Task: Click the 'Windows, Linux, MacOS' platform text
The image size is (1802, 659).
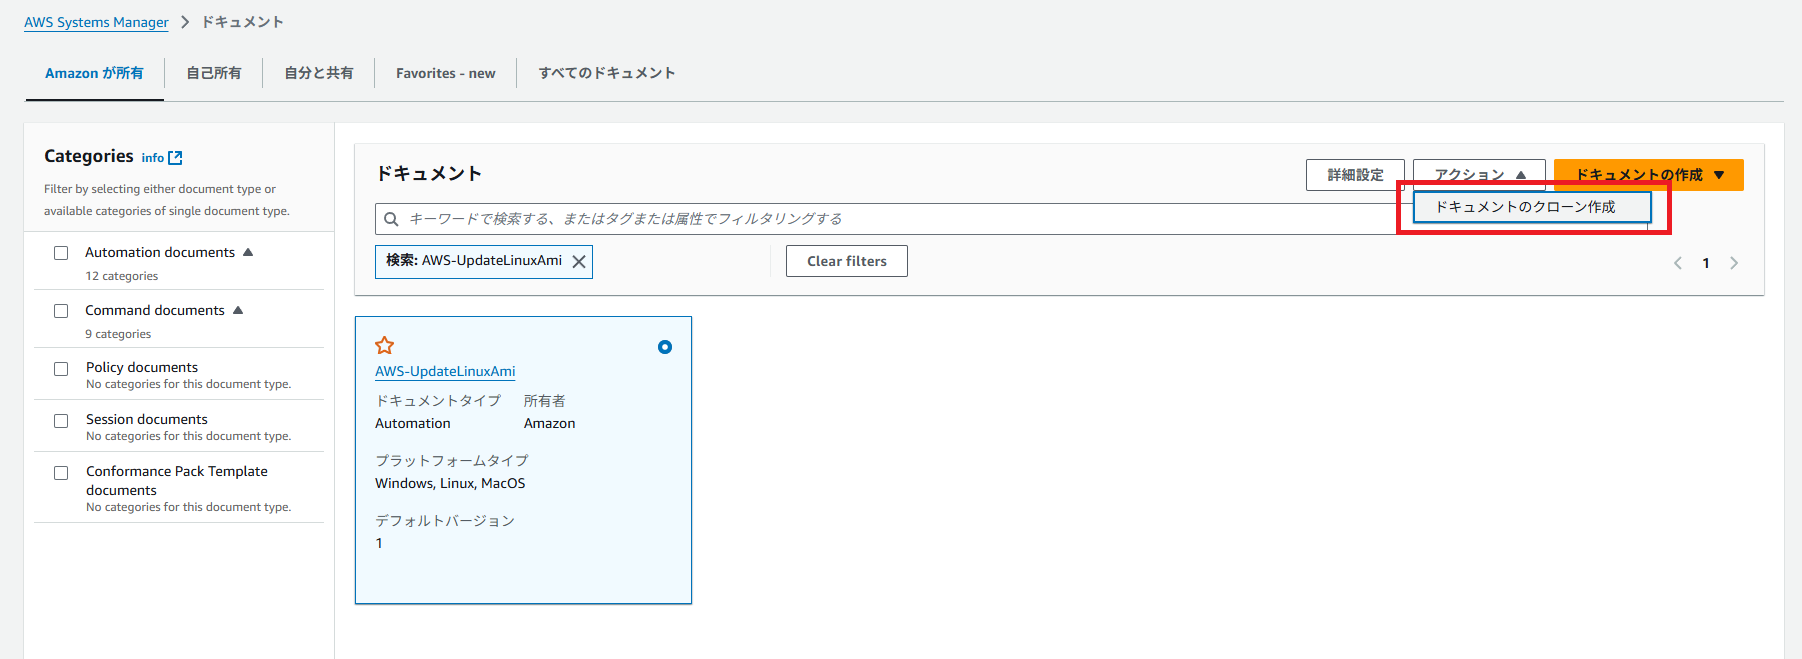Action: (x=450, y=483)
